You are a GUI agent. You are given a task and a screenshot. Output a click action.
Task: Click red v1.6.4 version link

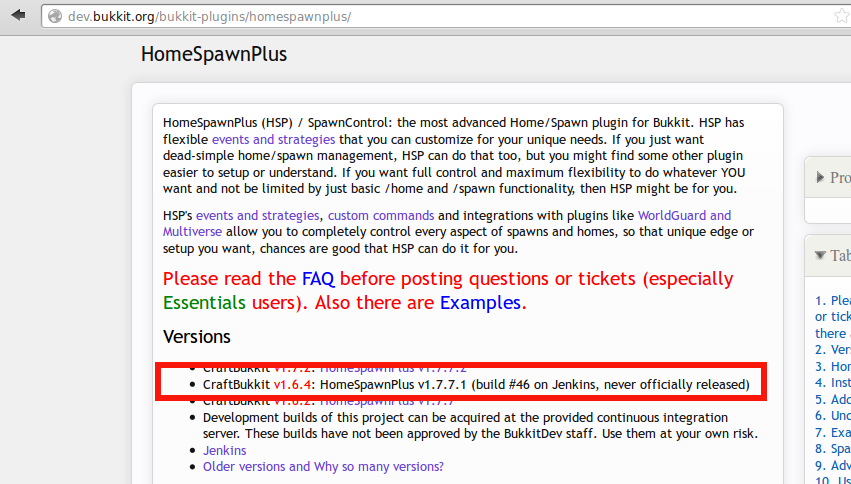click(292, 385)
